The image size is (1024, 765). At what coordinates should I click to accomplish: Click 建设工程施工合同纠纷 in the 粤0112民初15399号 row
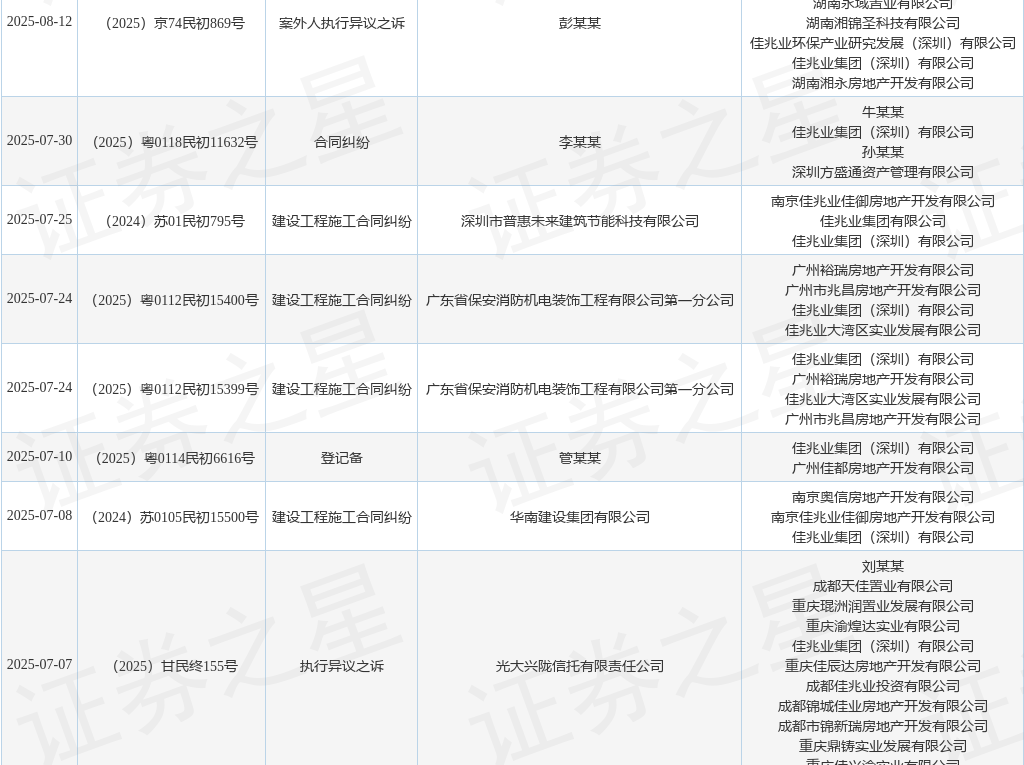tap(342, 389)
